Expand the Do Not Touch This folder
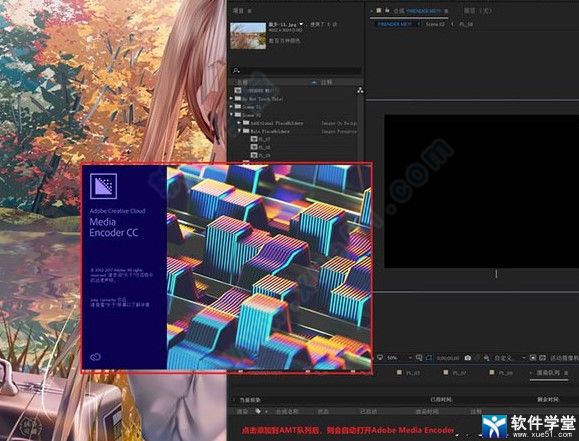 232,99
